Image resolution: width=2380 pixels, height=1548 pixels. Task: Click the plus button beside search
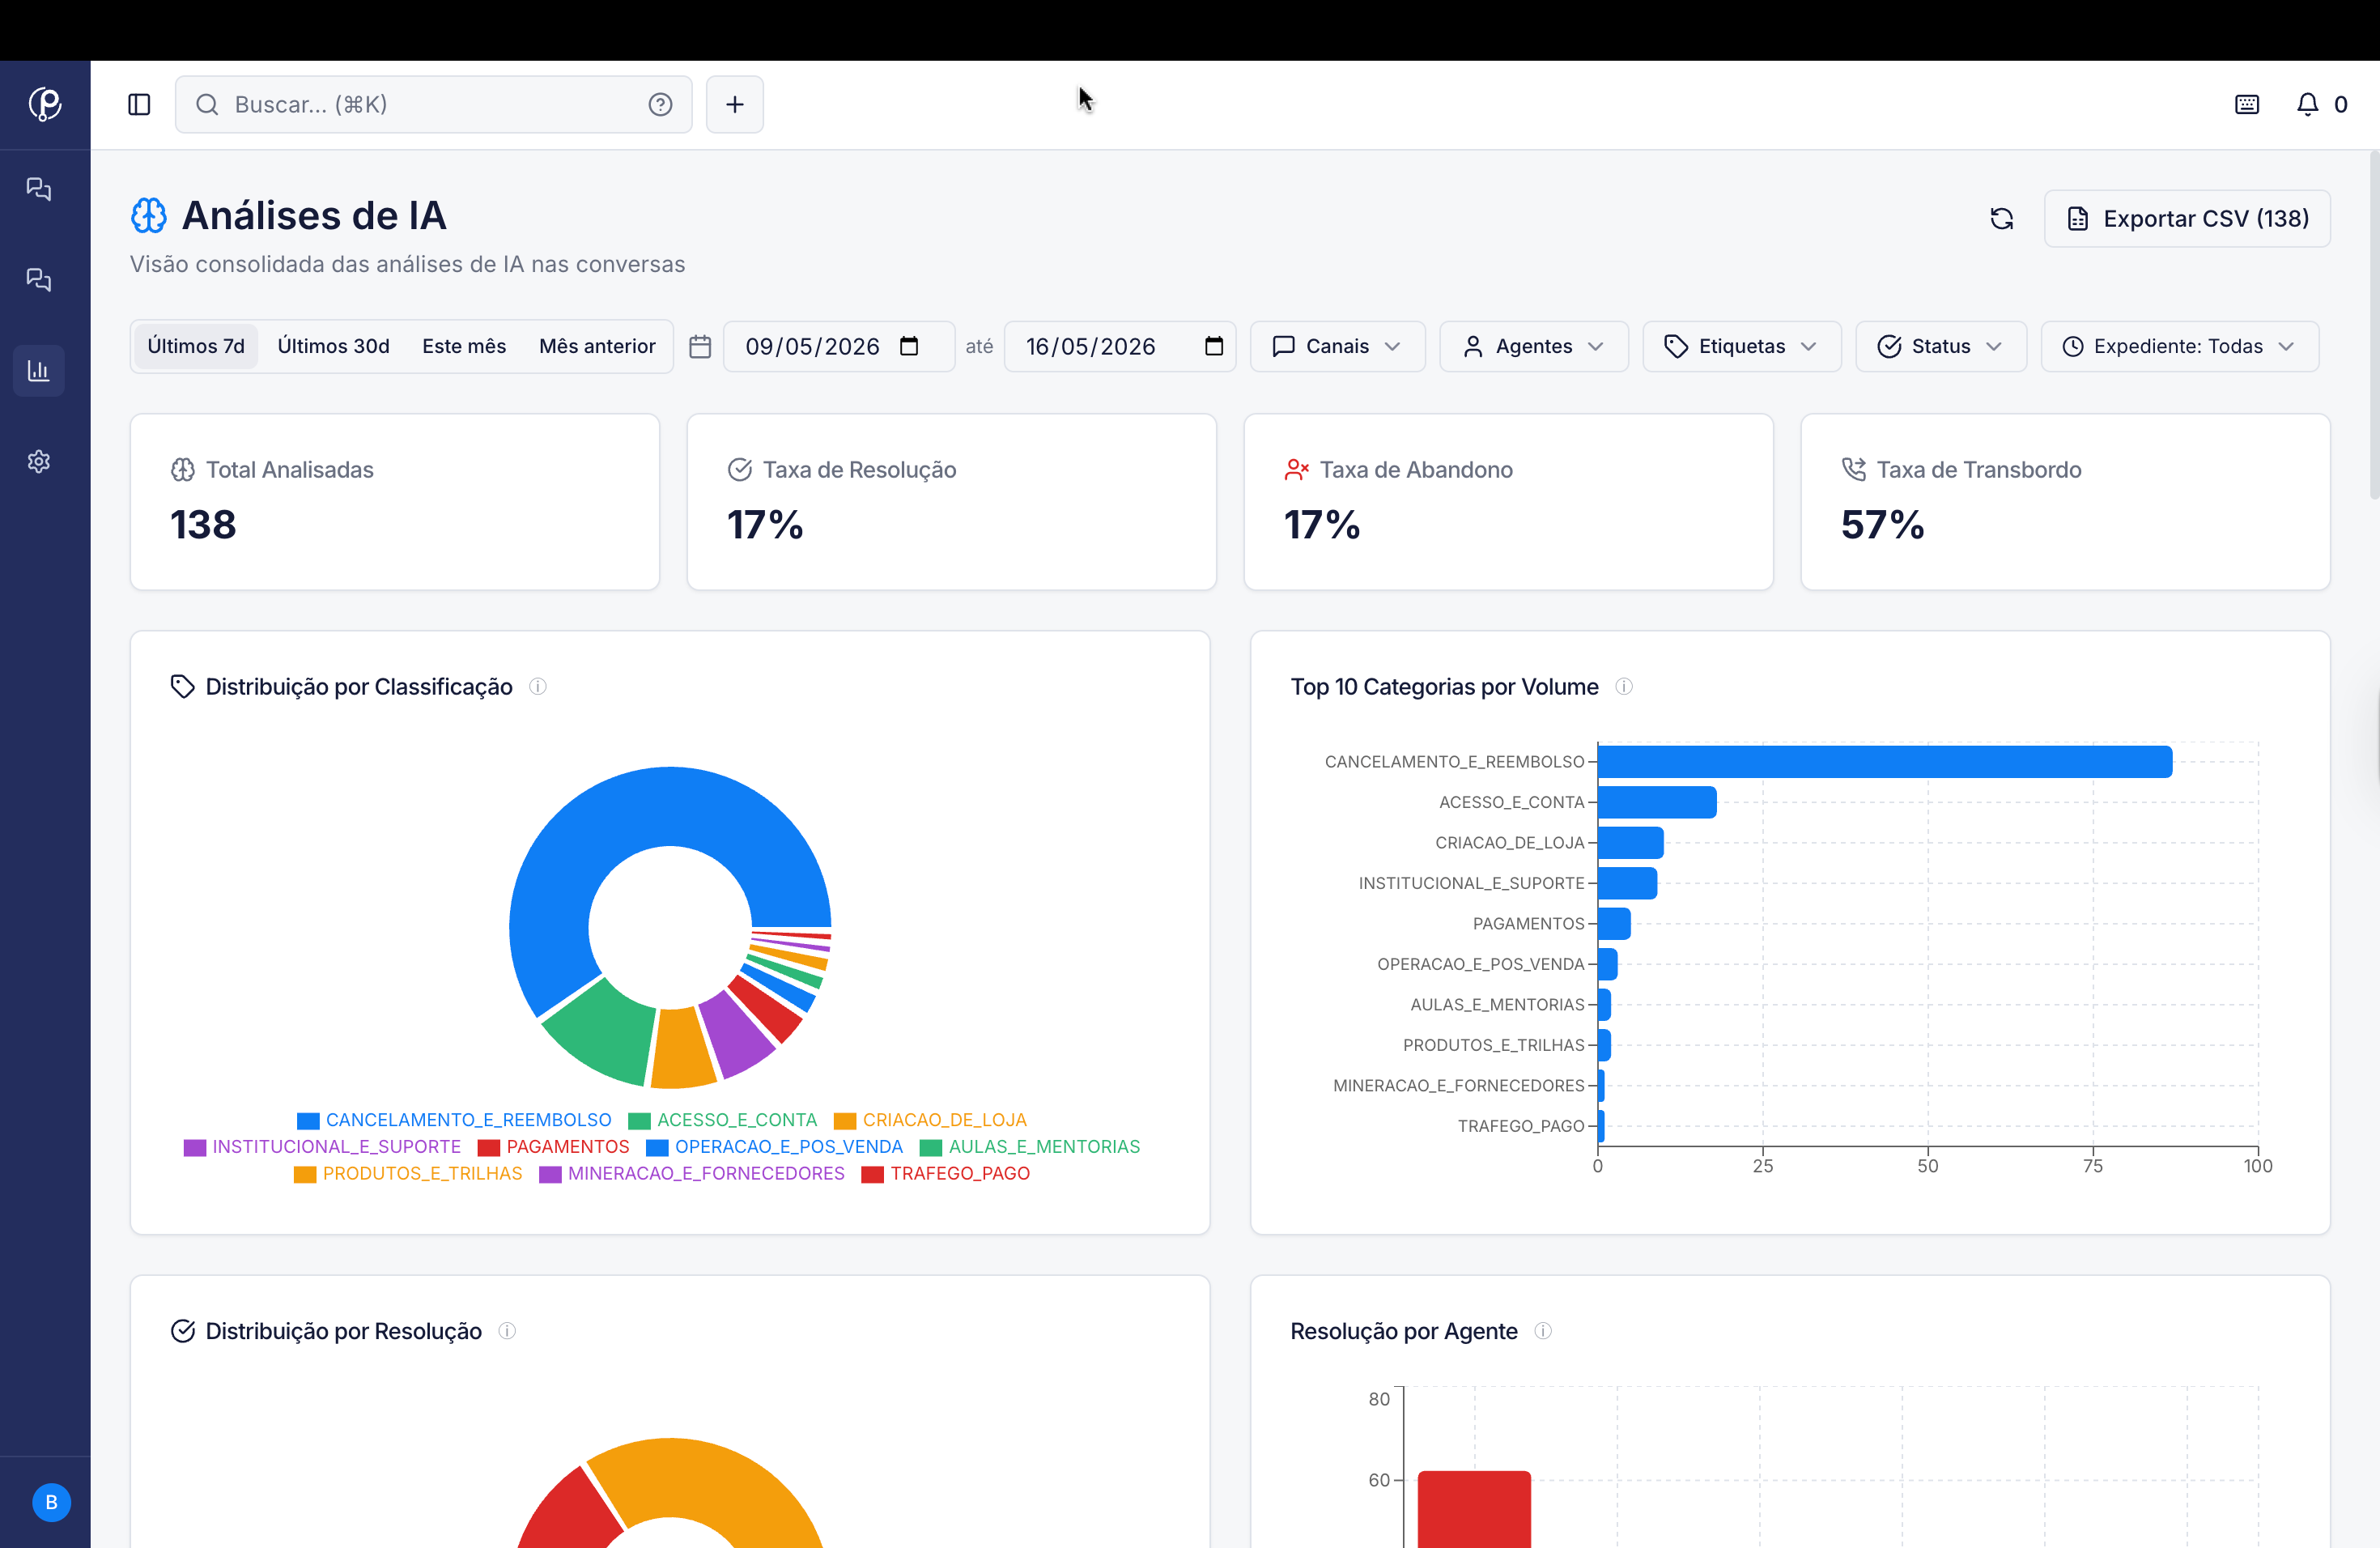[735, 104]
